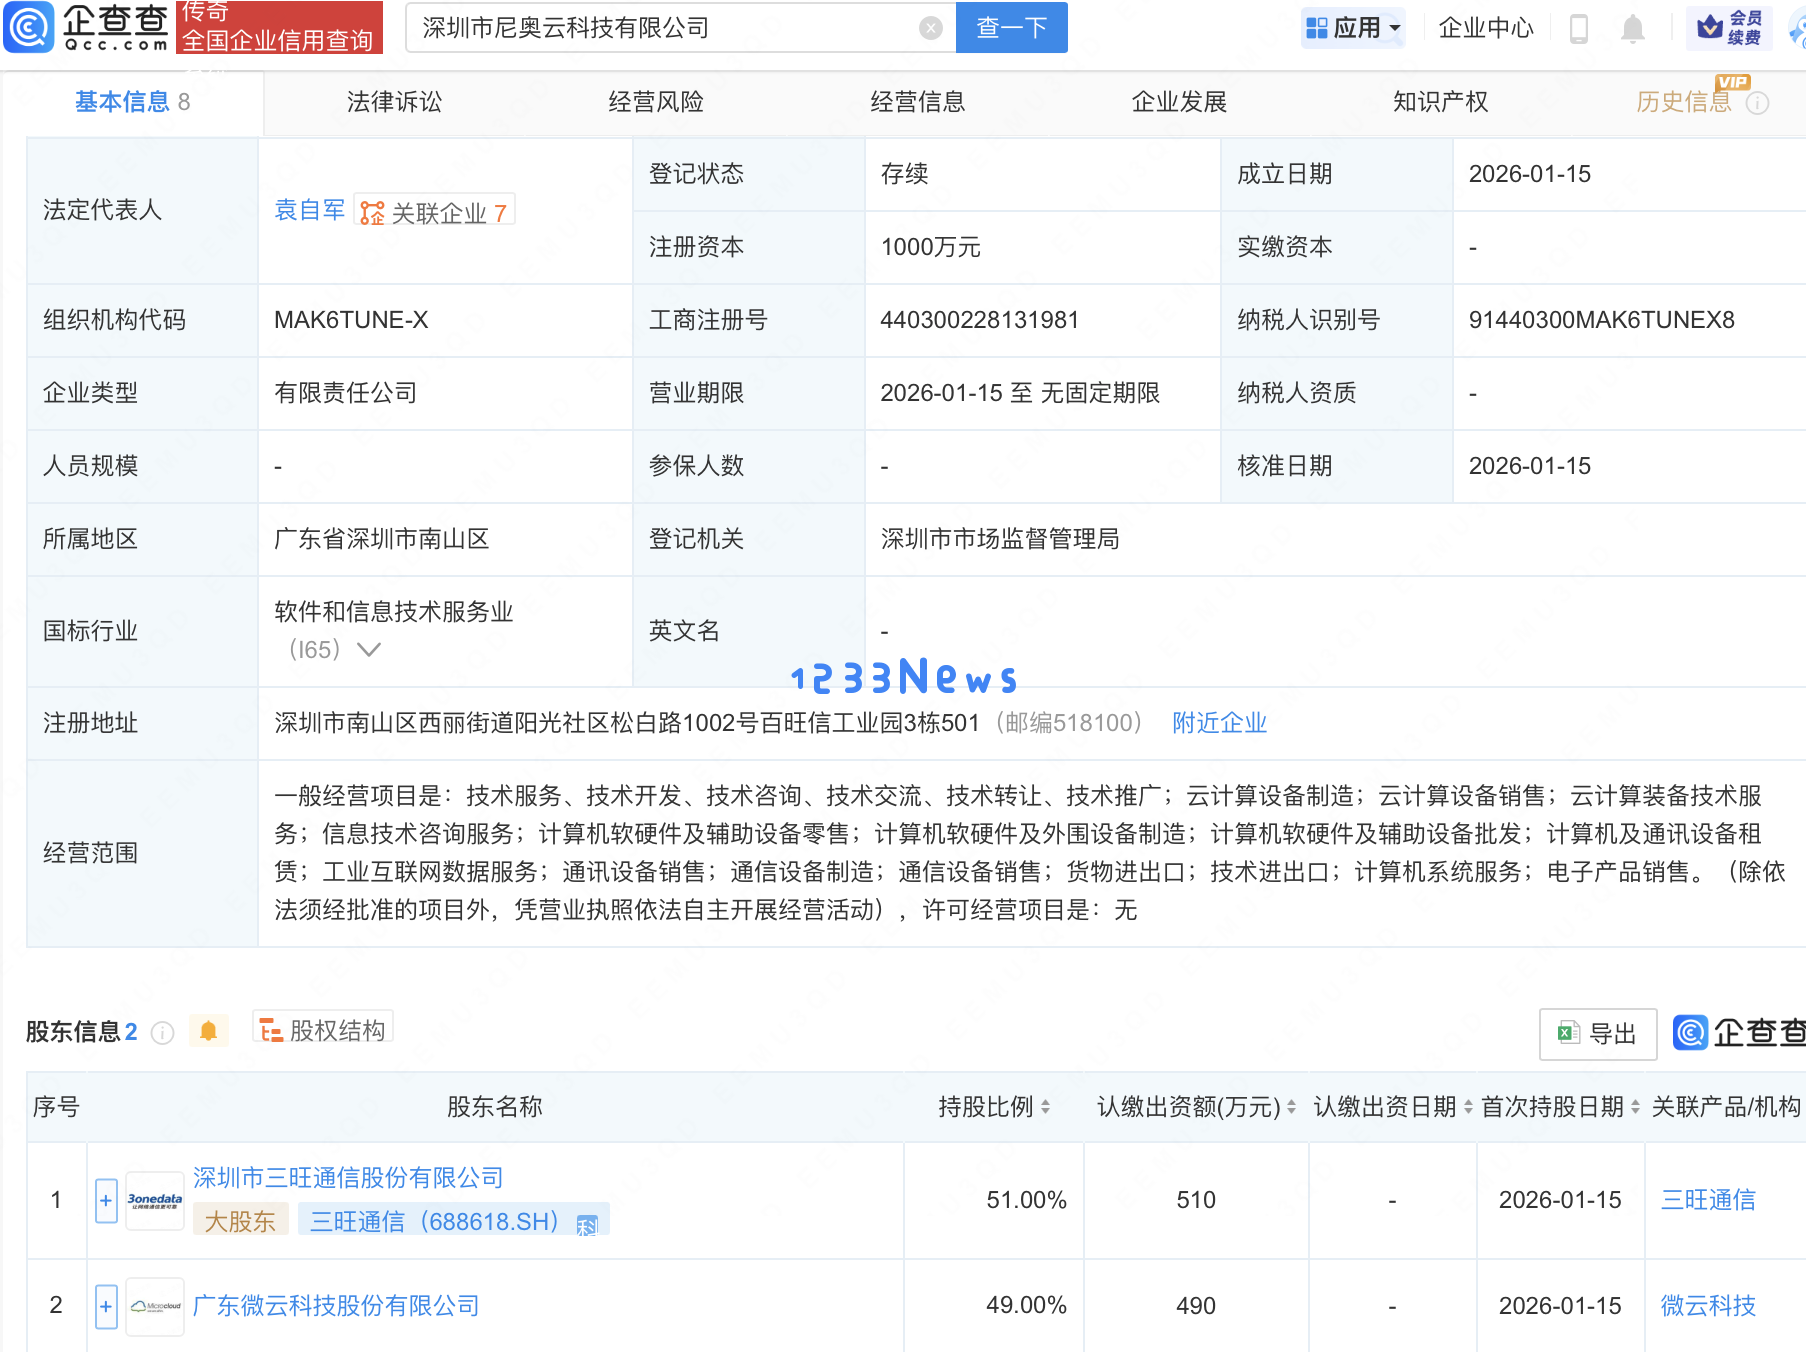Subscribe with the bell icon next to 股东信息
The width and height of the screenshot is (1806, 1352).
pos(208,1030)
